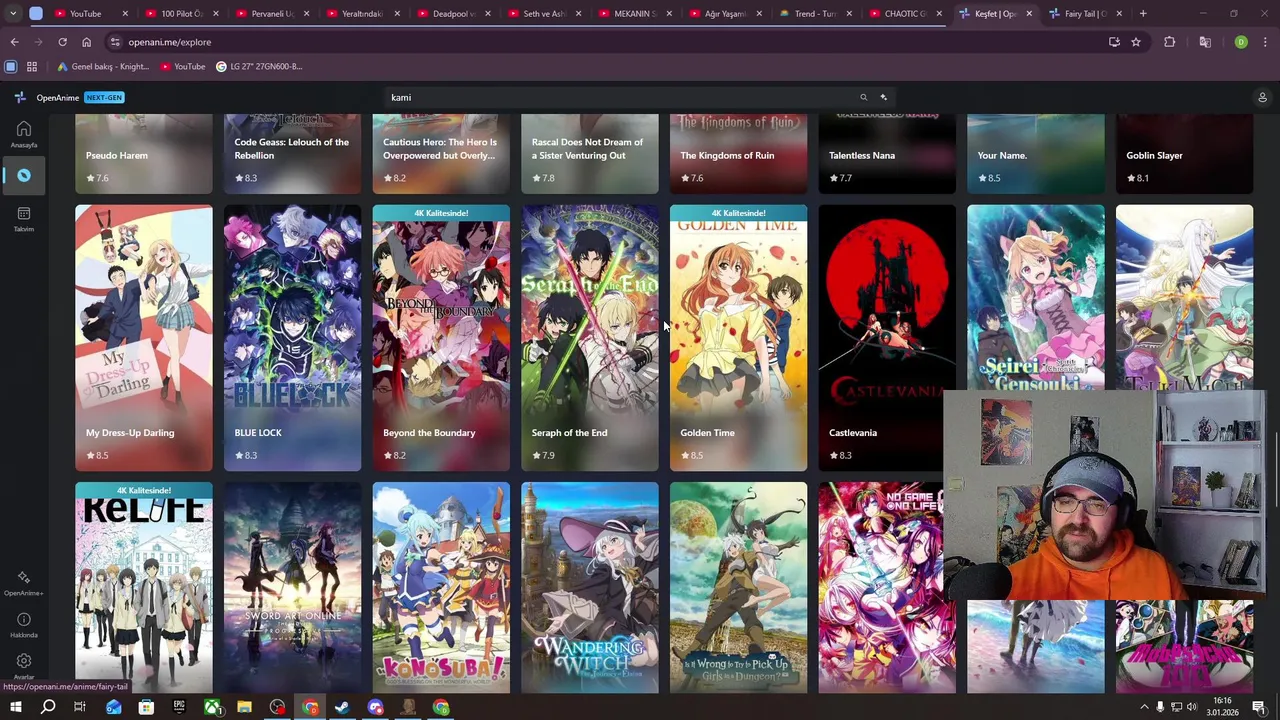This screenshot has height=720, width=1280.
Task: Open the Beyond the Boundary anime card
Action: (x=441, y=338)
